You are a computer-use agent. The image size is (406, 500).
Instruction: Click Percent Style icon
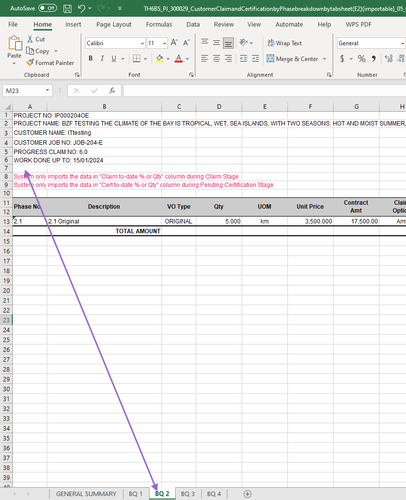pyautogui.click(x=361, y=59)
